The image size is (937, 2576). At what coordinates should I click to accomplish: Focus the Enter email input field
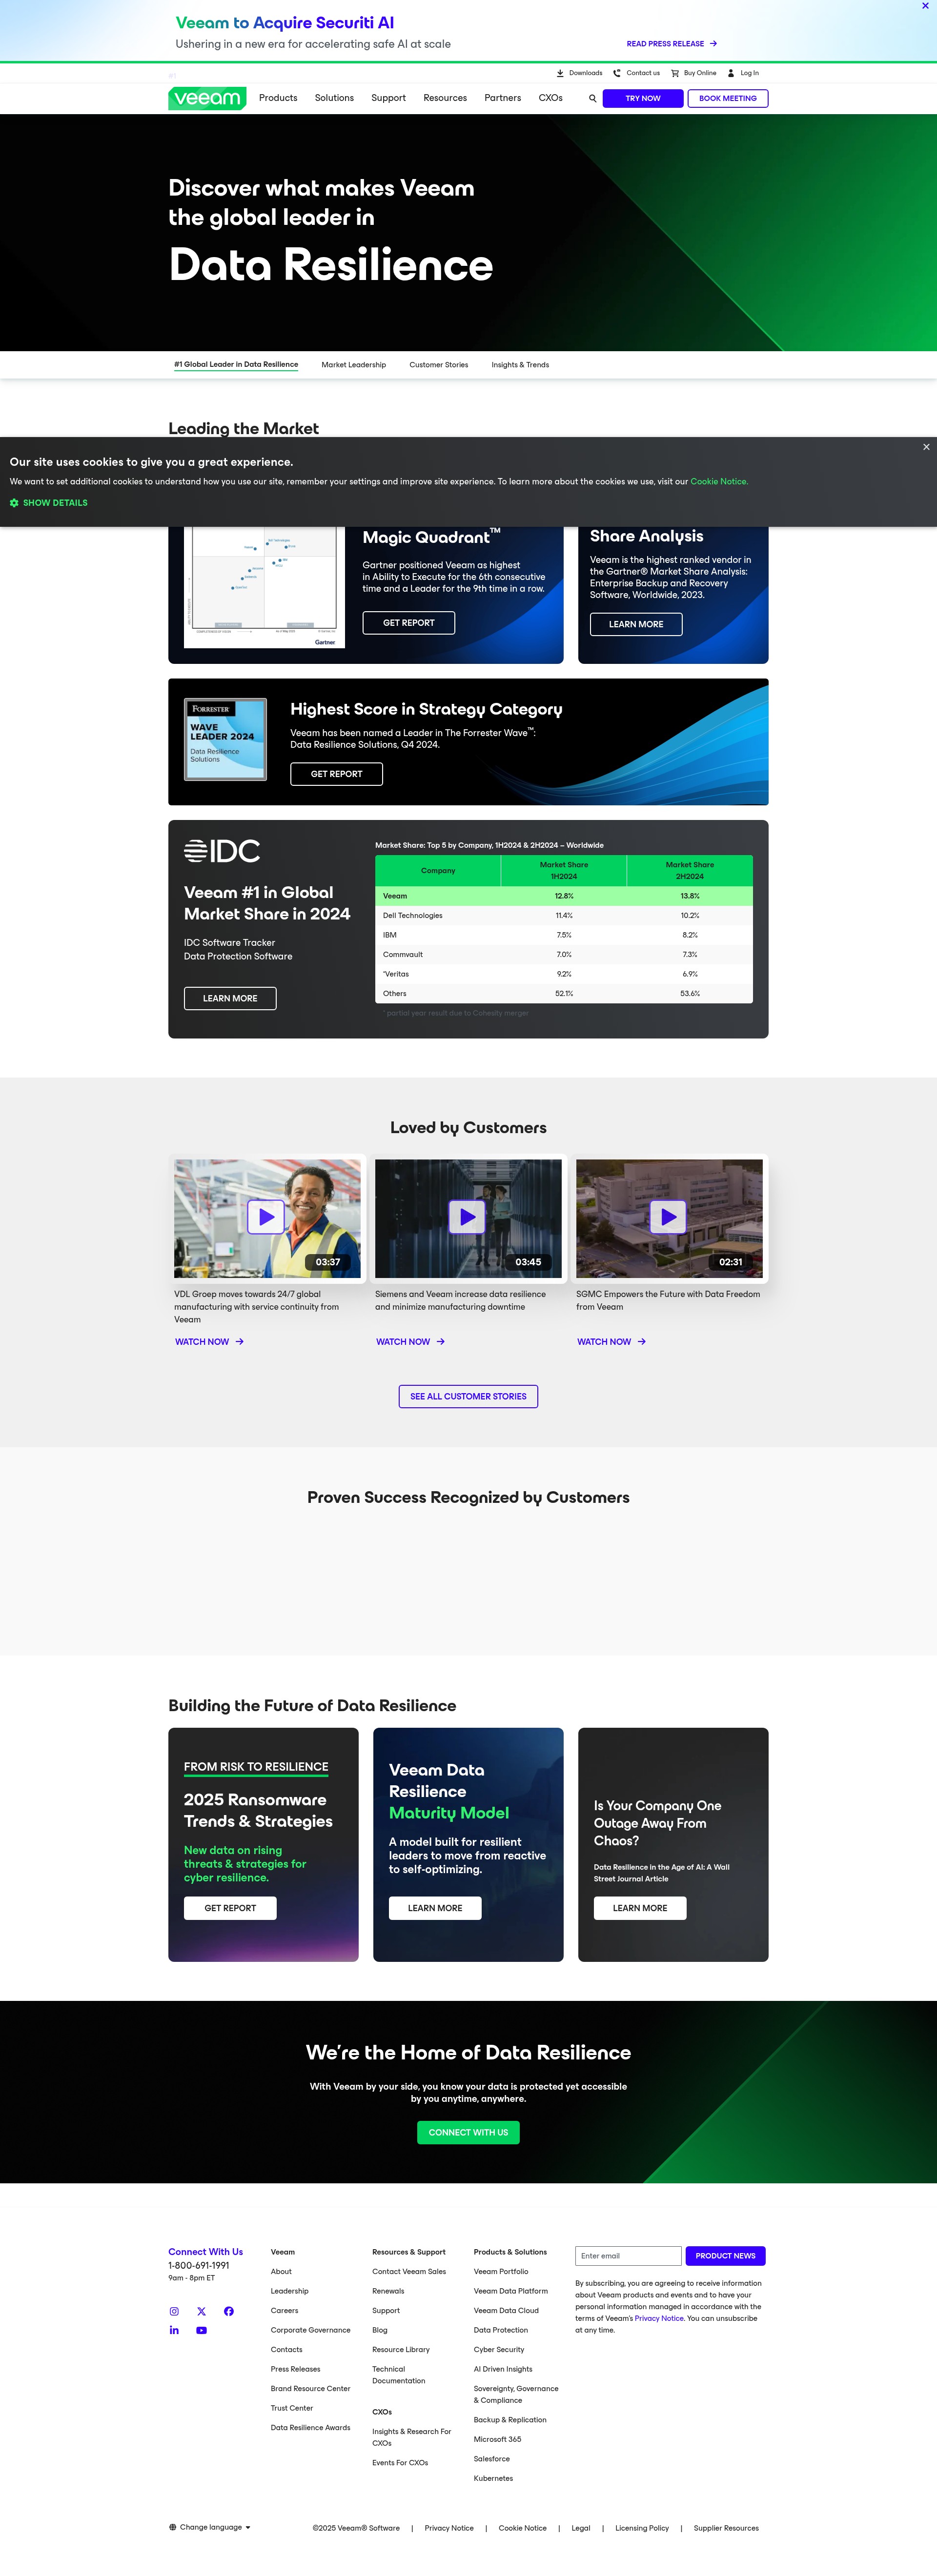click(628, 2256)
